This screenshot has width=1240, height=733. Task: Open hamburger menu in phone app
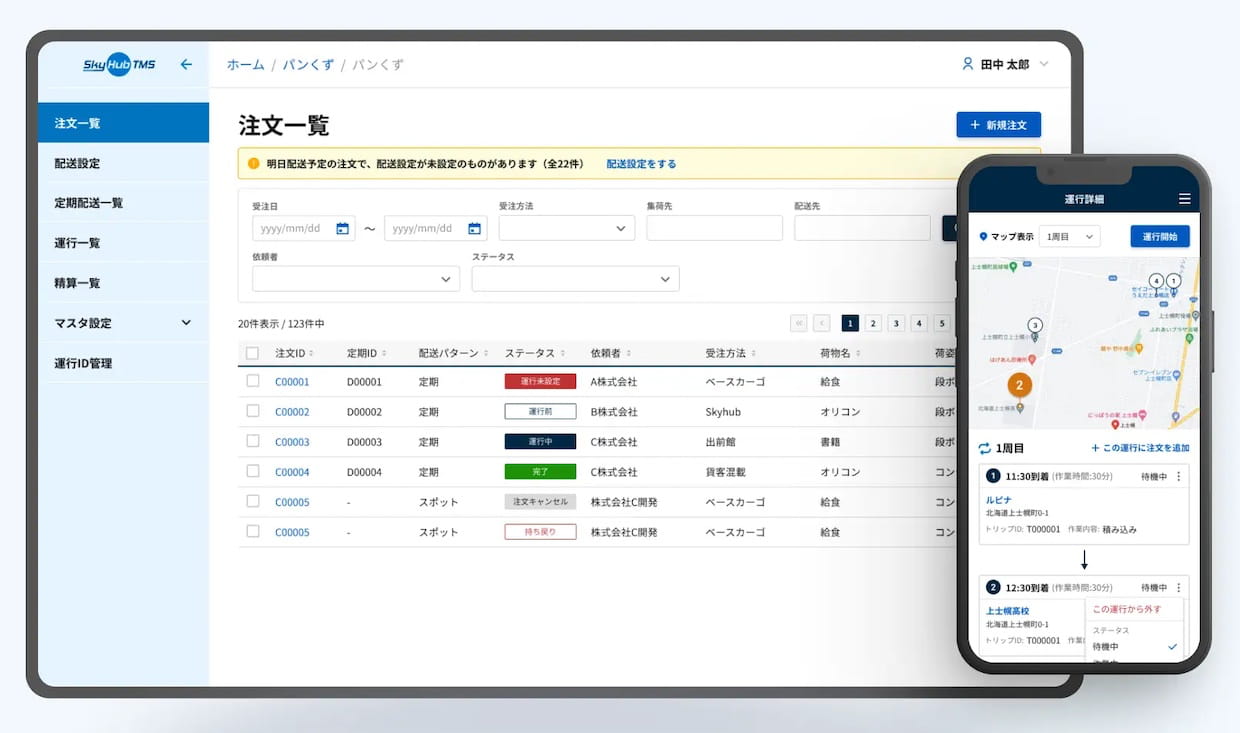tap(1185, 199)
